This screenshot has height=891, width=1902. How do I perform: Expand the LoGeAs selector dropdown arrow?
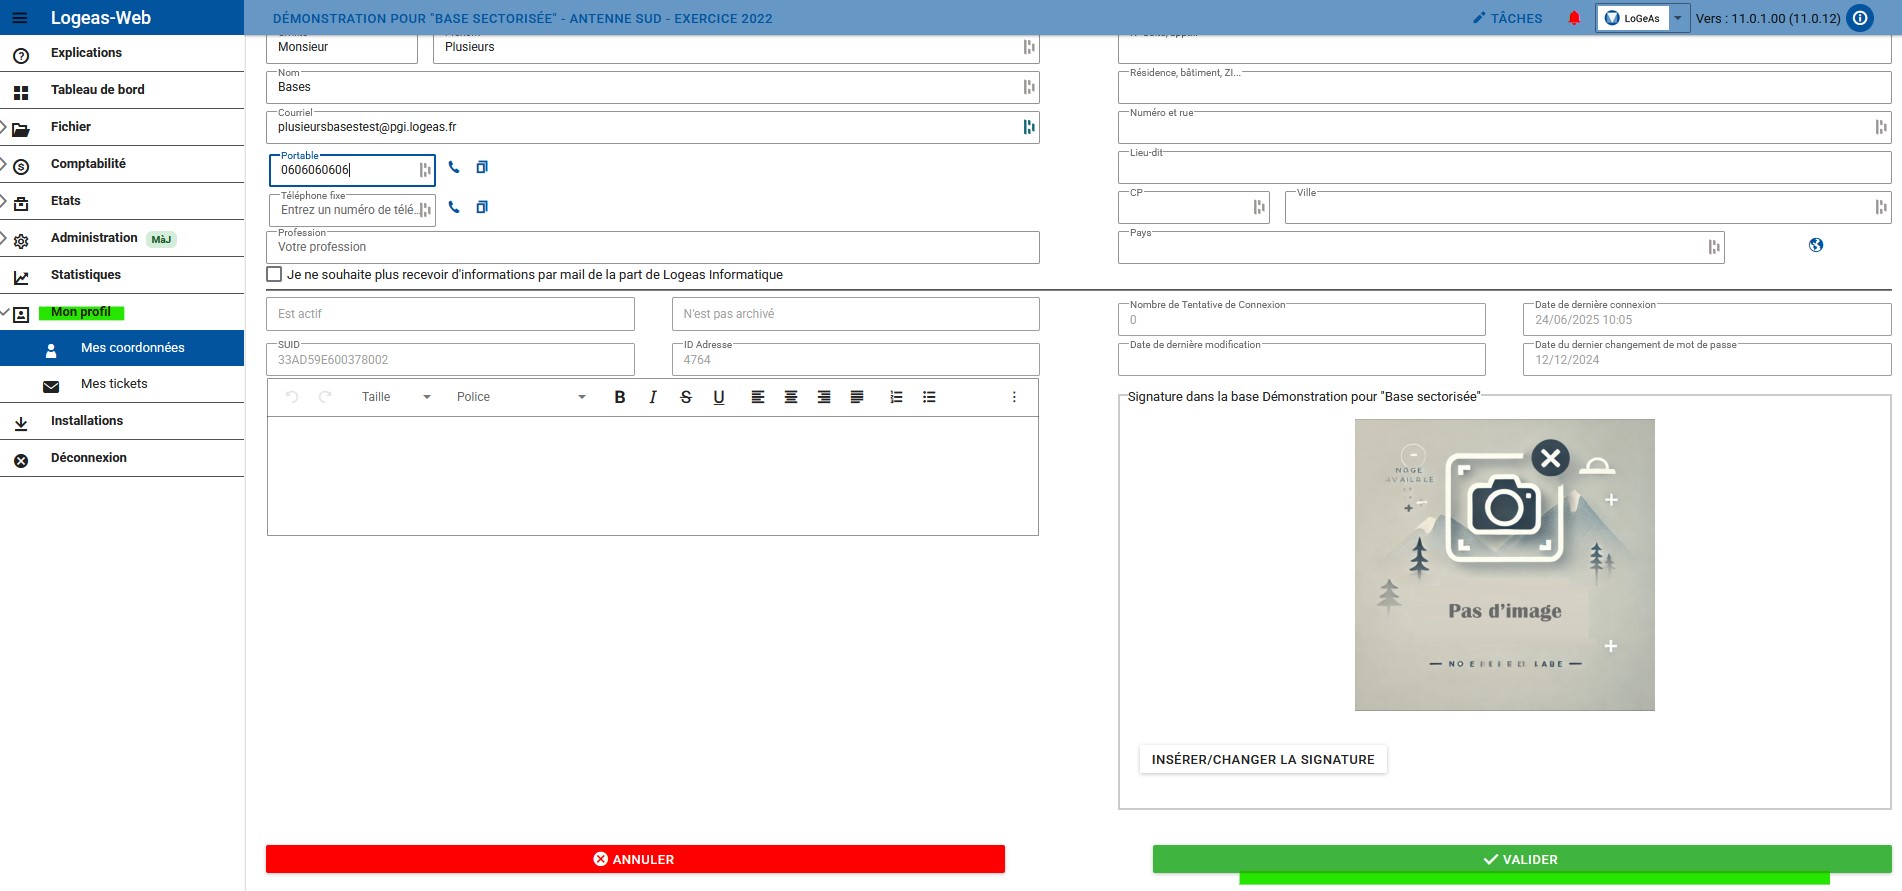(1678, 18)
